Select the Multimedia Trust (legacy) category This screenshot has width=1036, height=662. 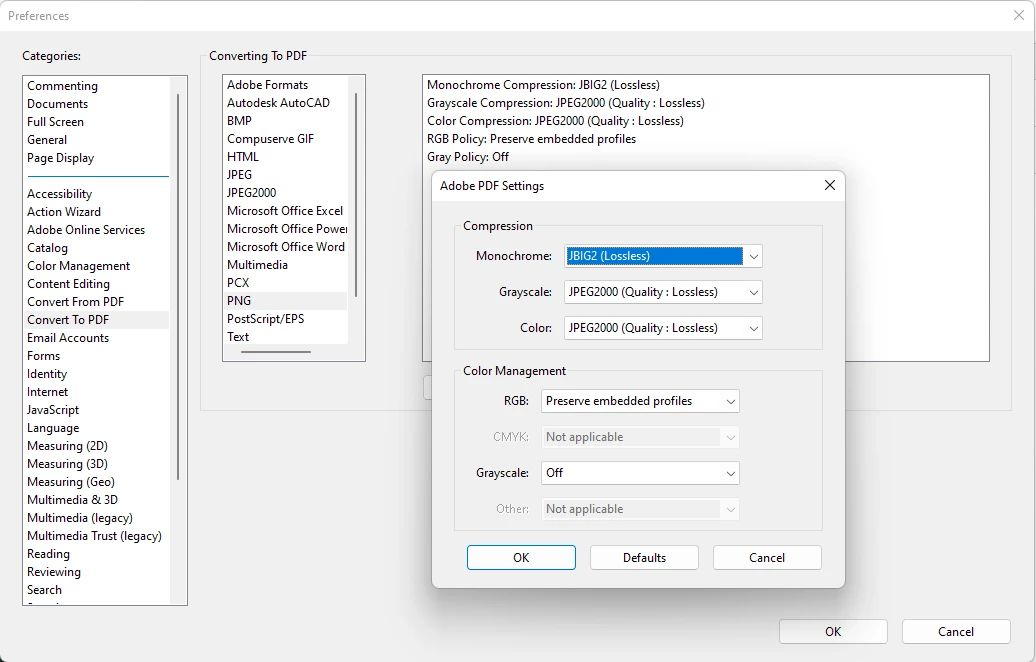click(94, 536)
